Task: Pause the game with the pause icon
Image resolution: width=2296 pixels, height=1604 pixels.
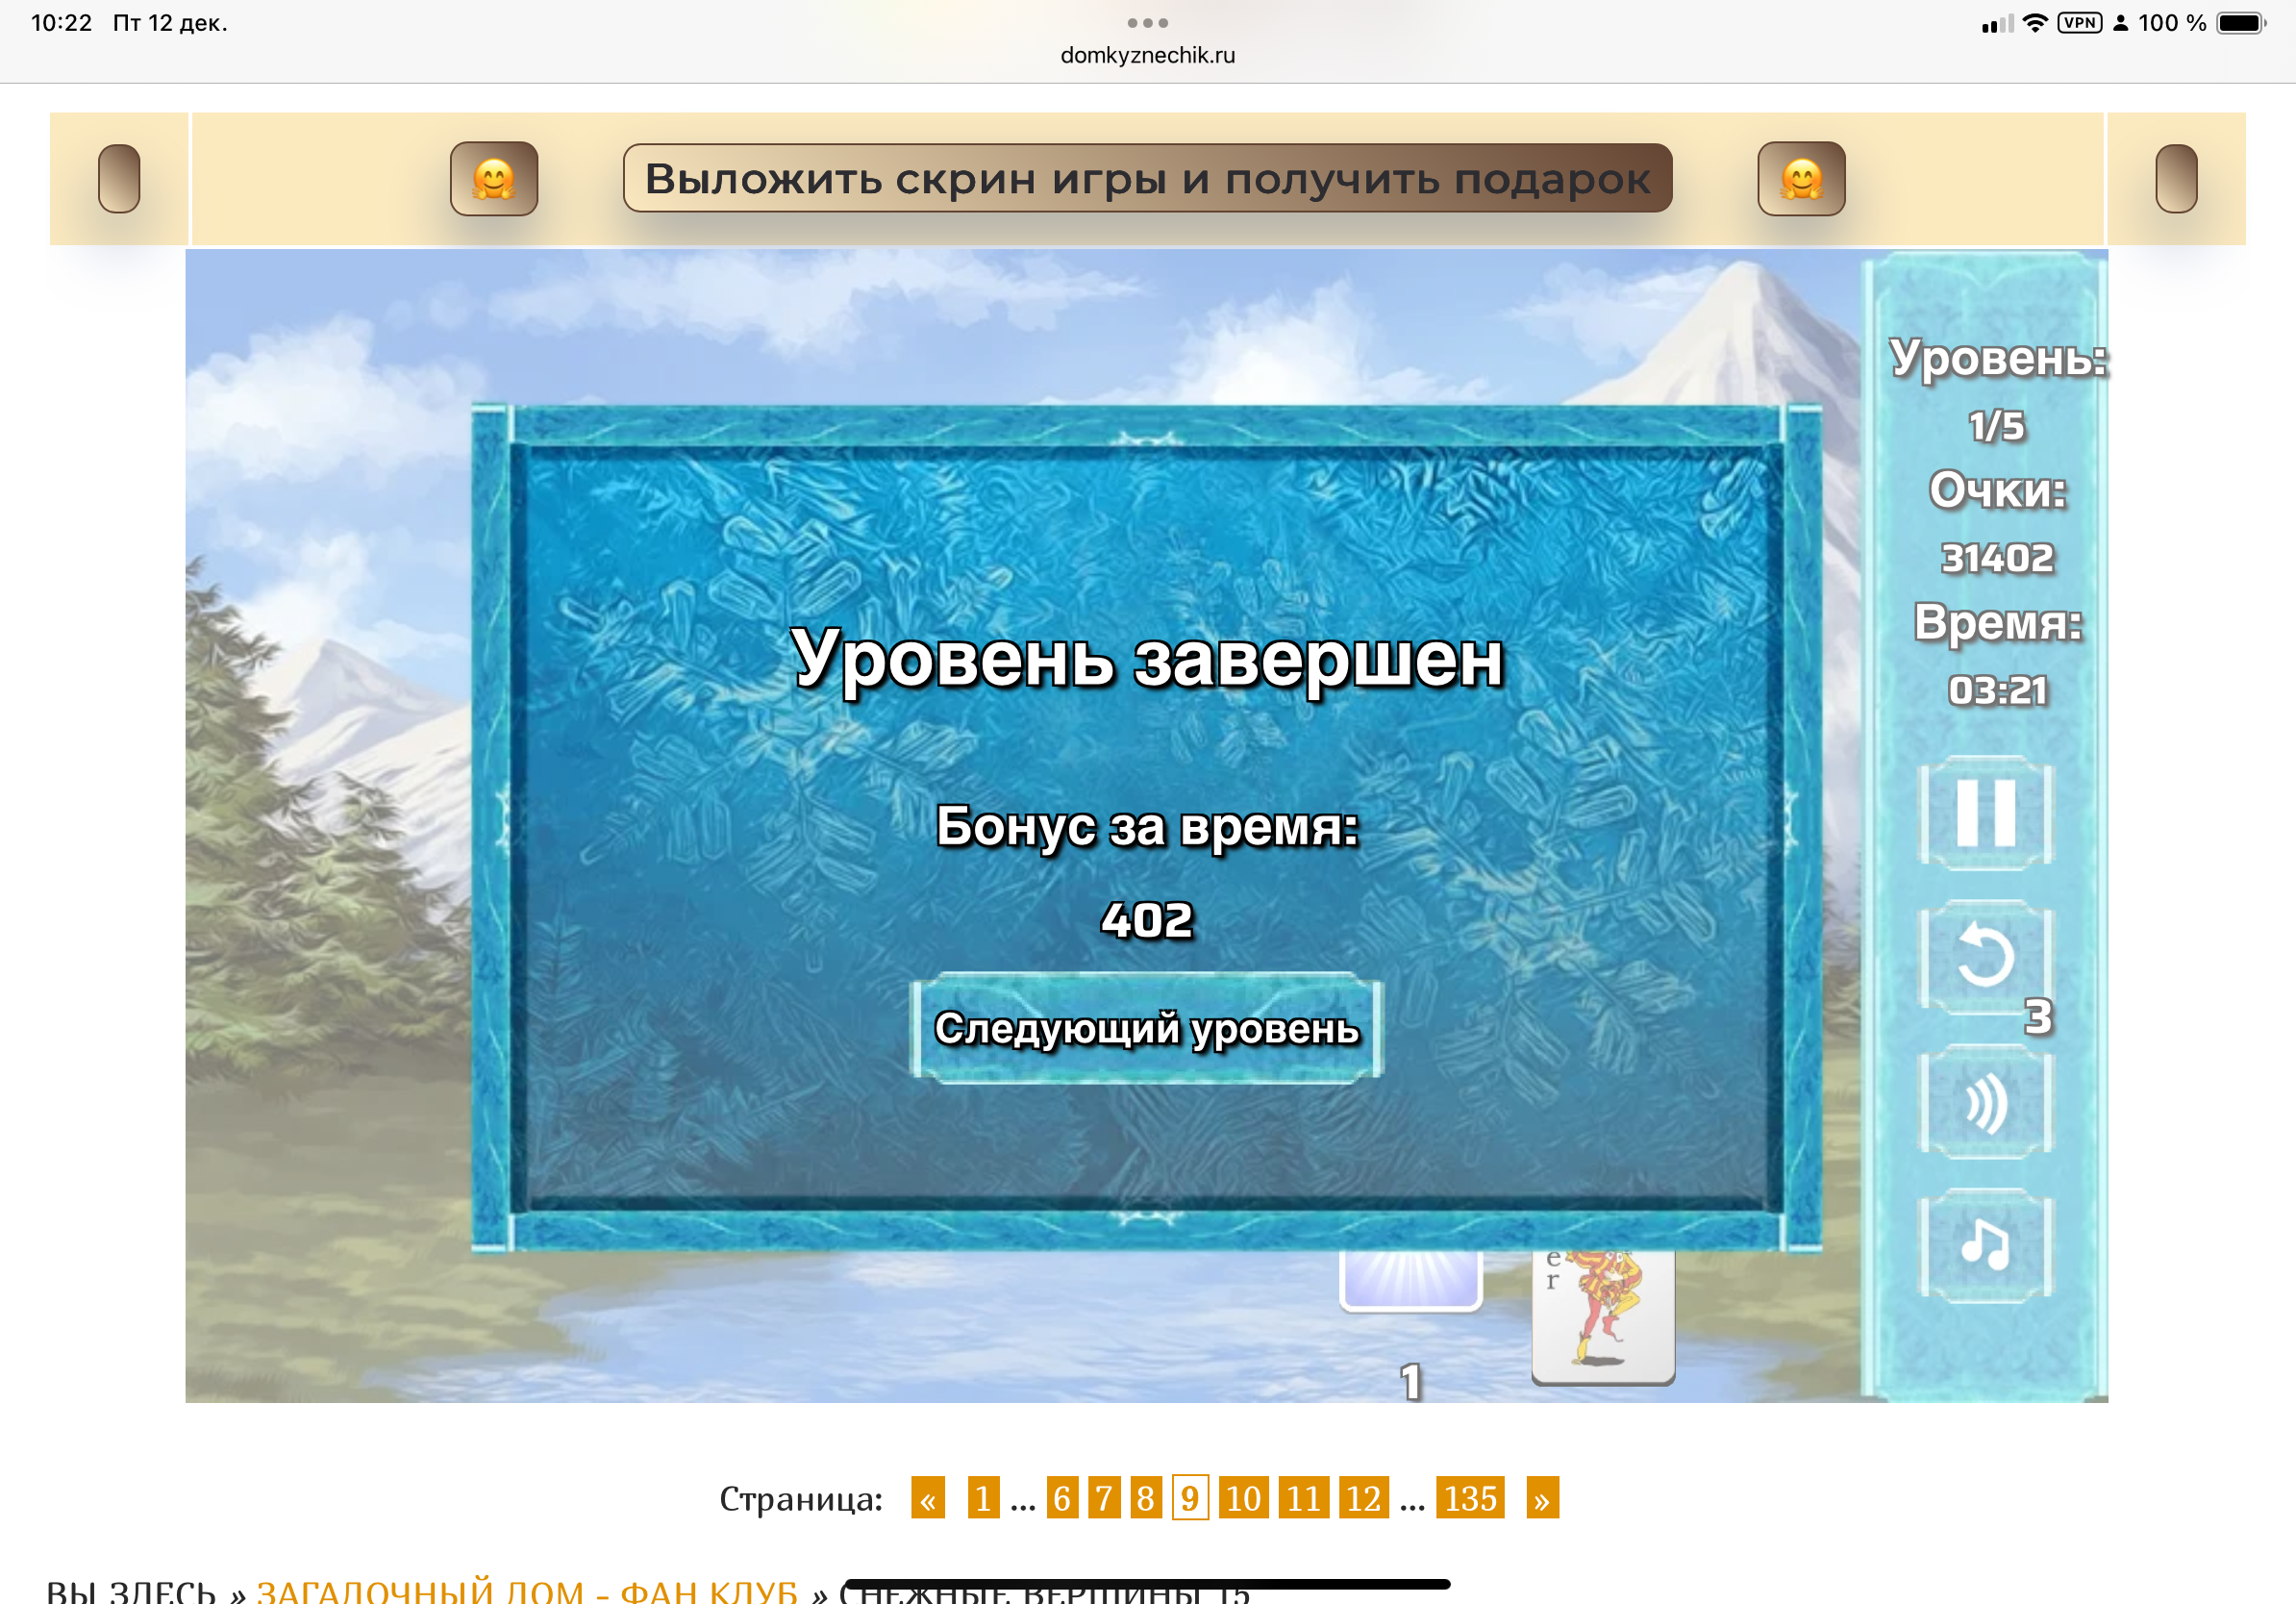Action: tap(1985, 813)
